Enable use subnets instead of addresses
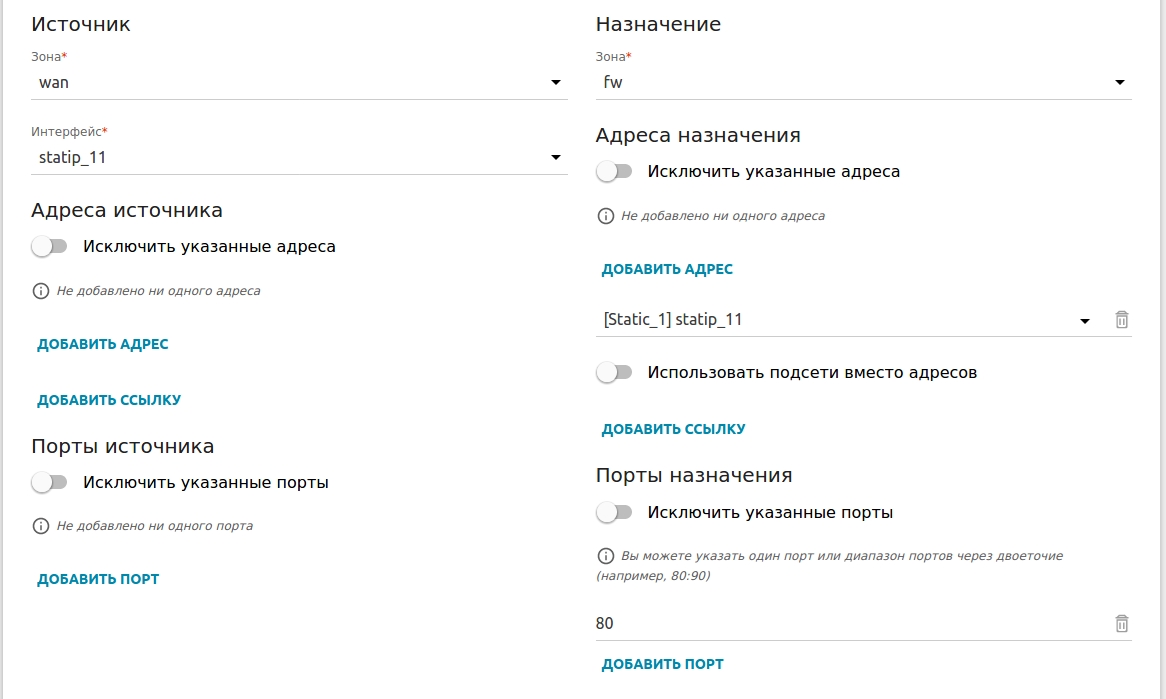This screenshot has width=1166, height=699. point(614,373)
